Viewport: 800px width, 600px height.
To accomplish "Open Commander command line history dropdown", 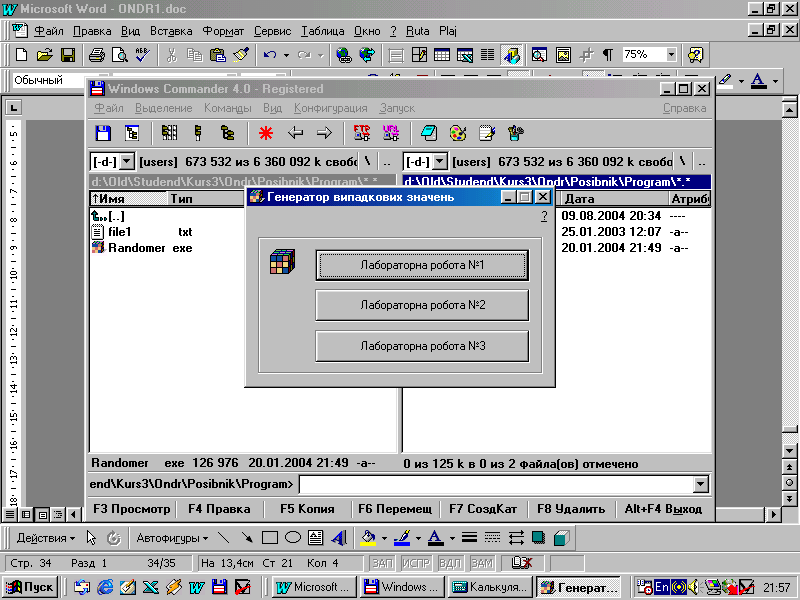I will (x=701, y=484).
